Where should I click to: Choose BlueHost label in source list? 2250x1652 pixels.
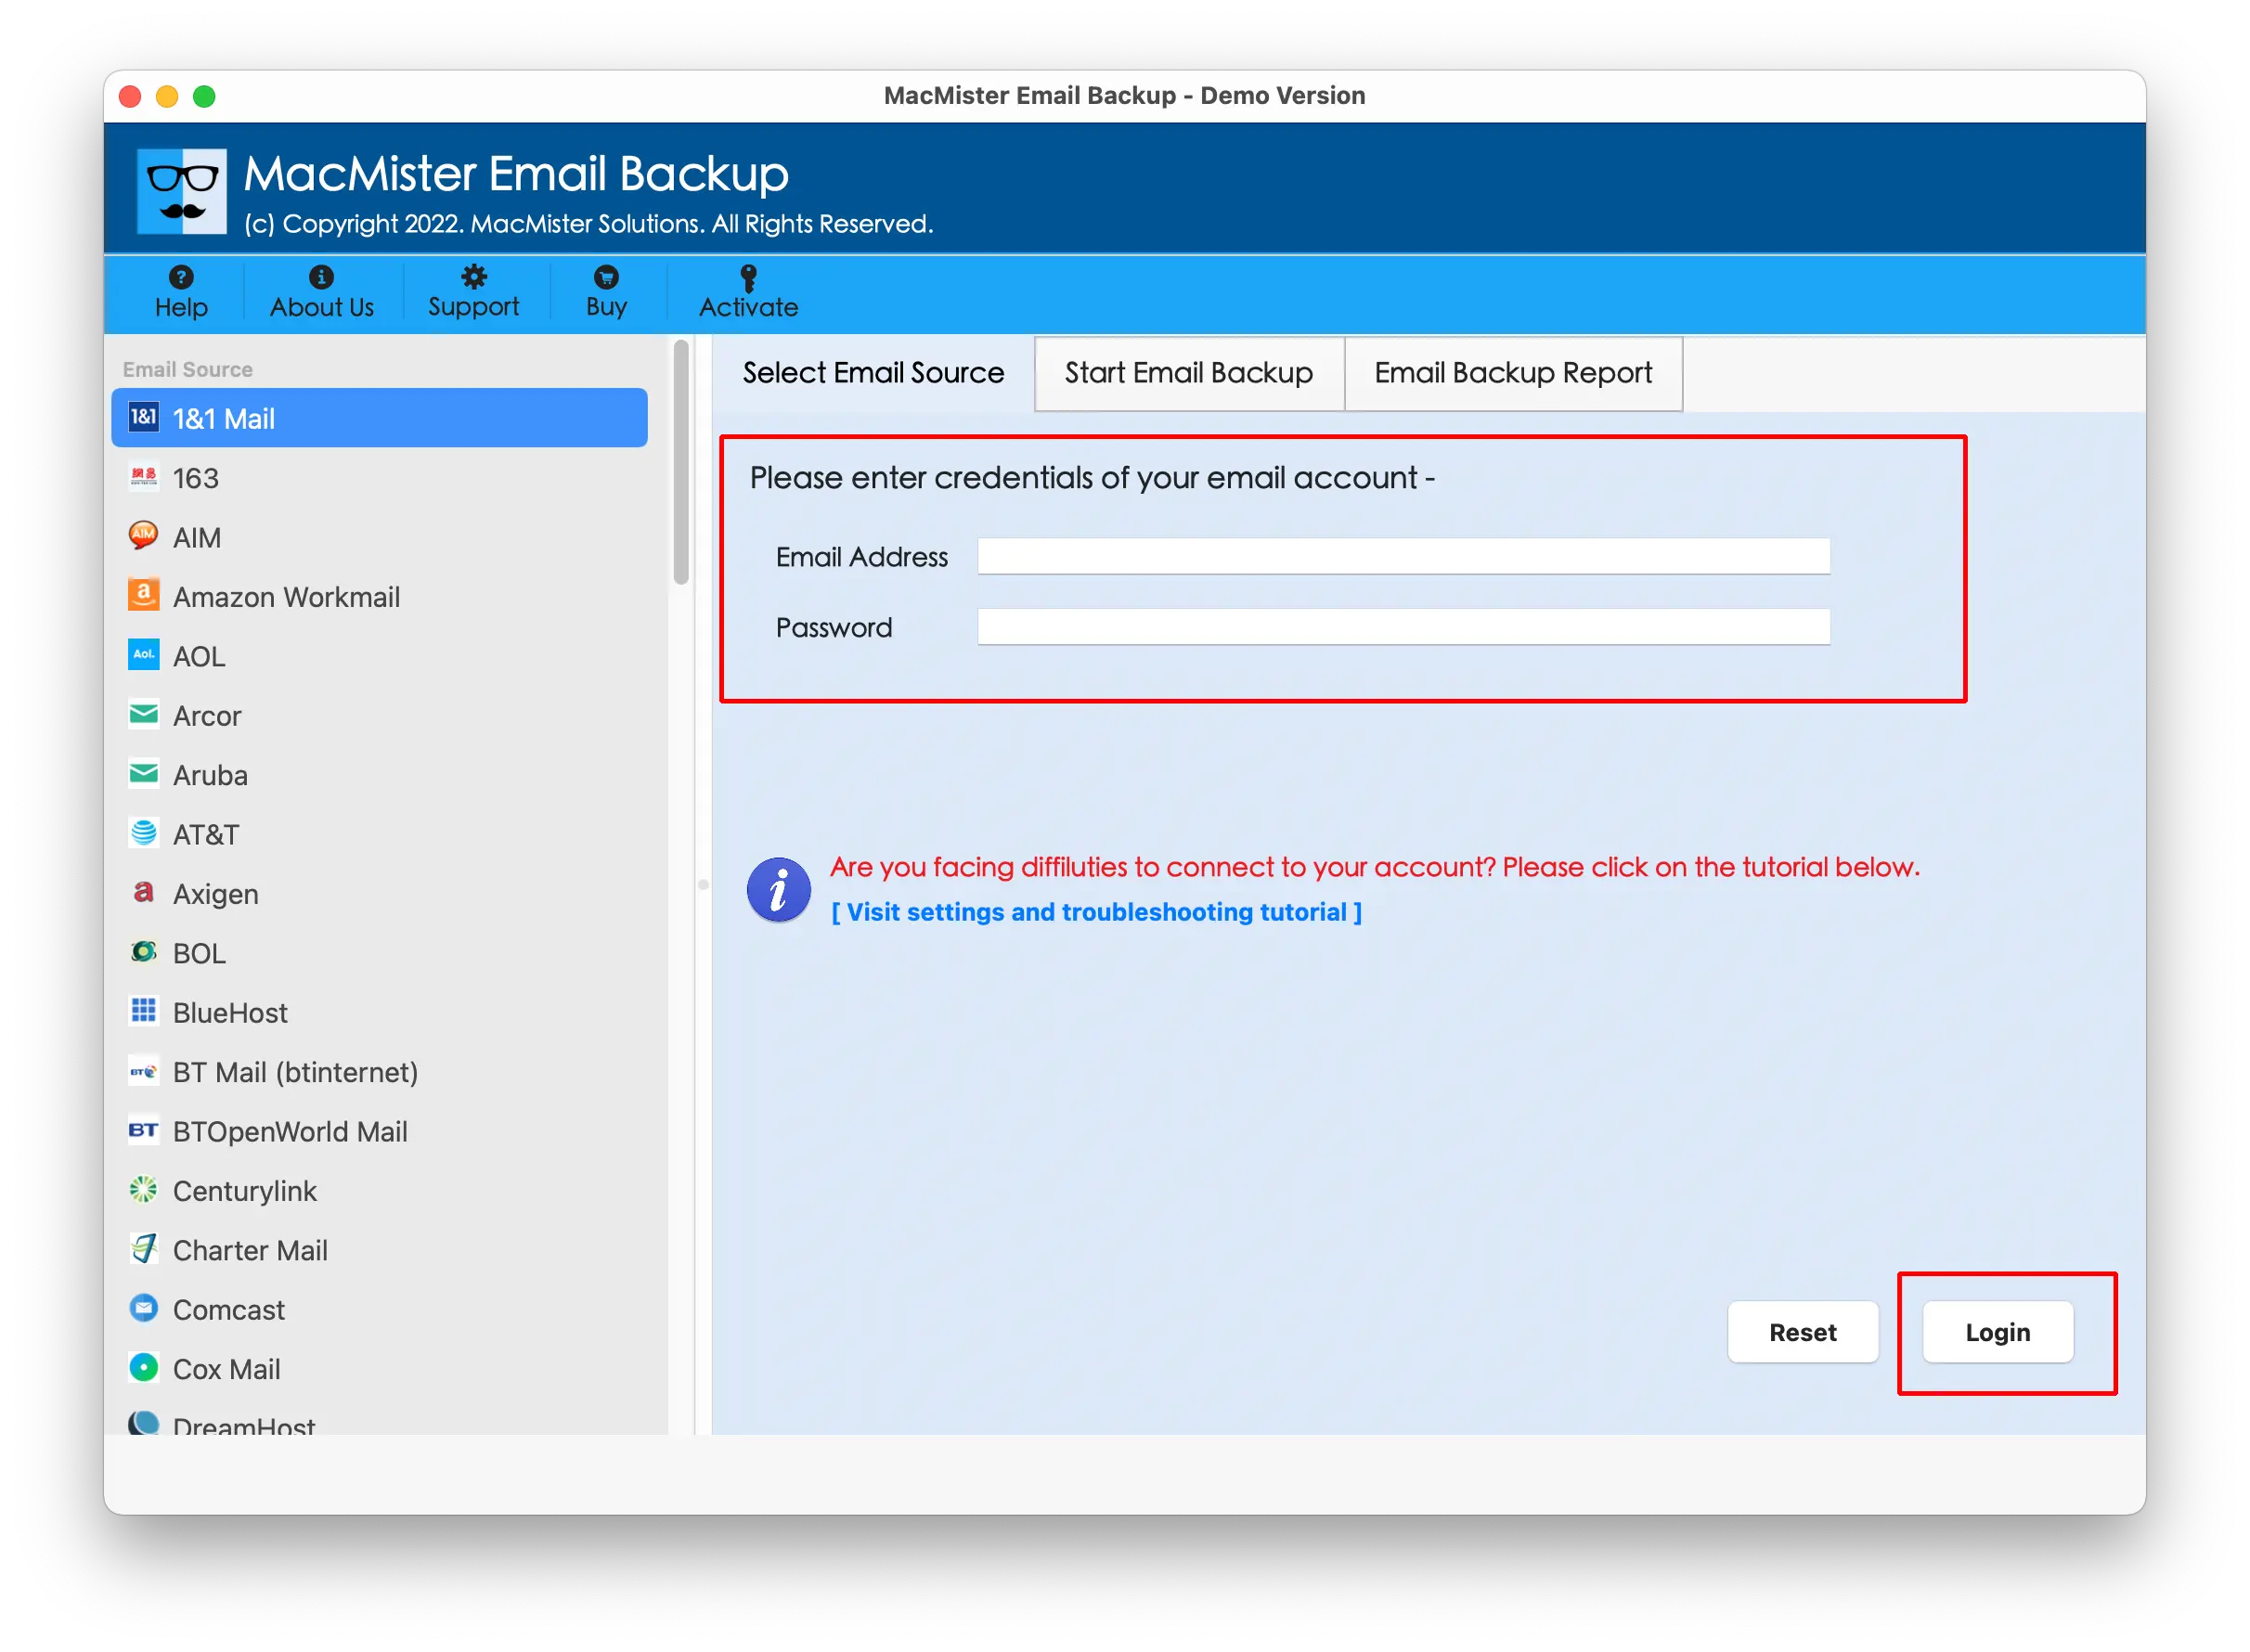[x=230, y=1012]
